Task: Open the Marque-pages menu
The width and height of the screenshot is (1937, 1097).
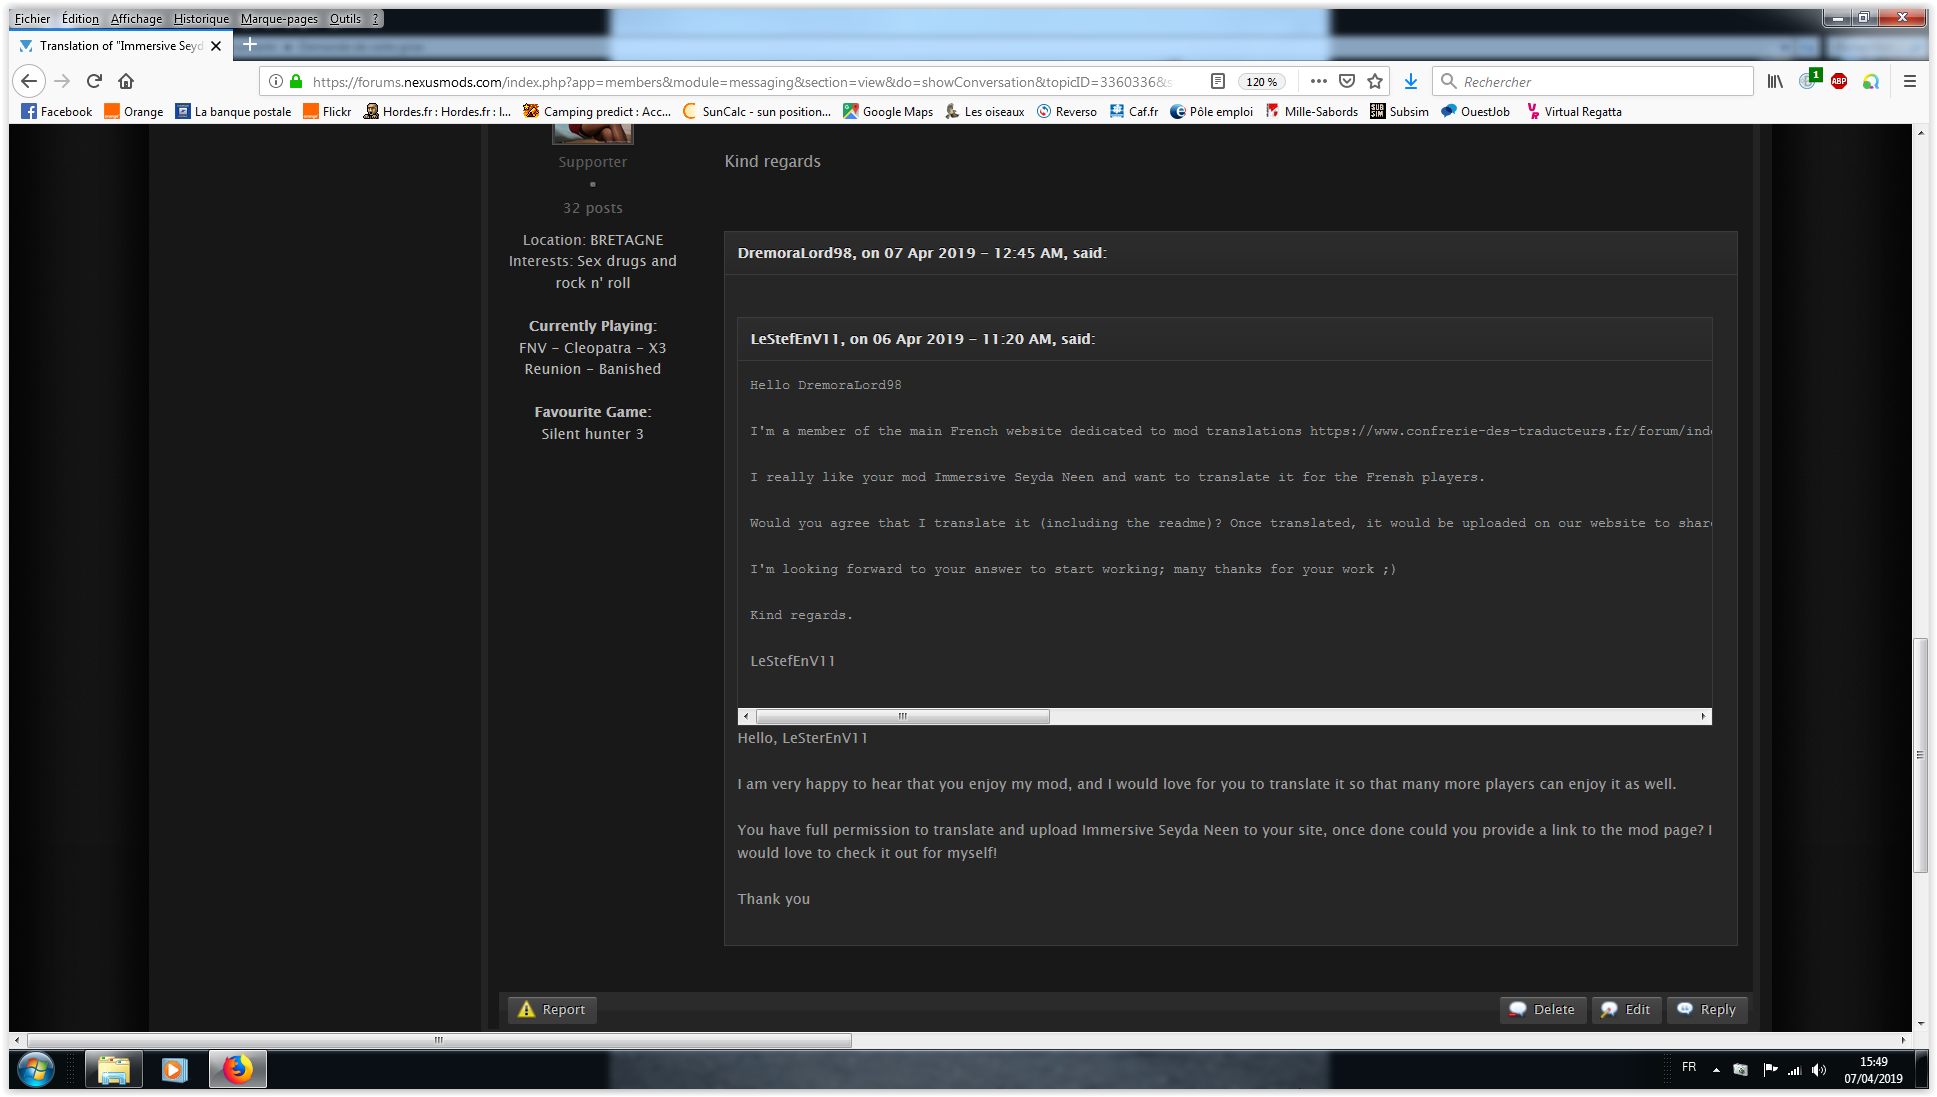Action: pos(279,18)
